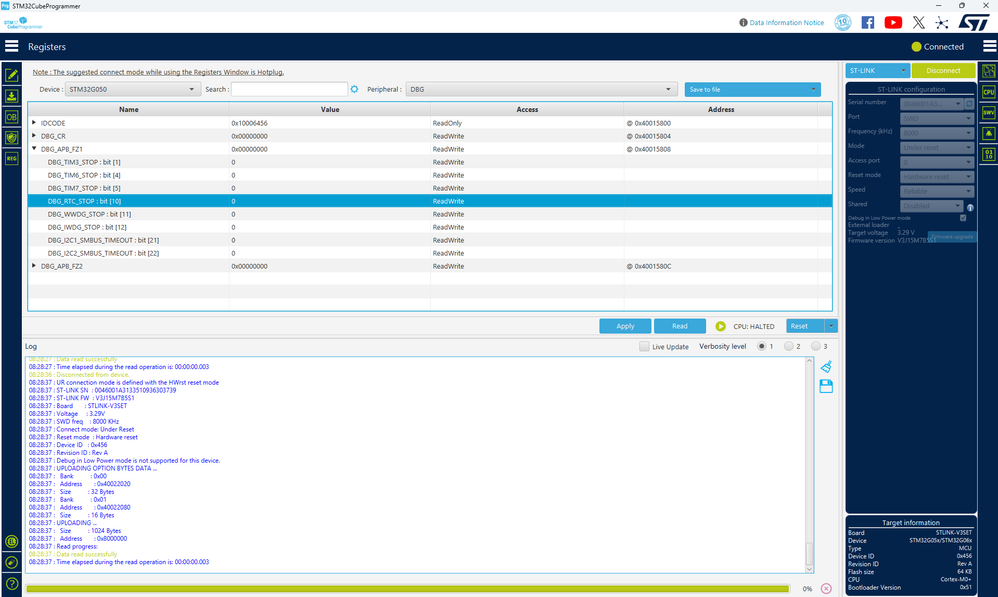
Task: Save the log using the floppy disk icon
Action: 826,386
